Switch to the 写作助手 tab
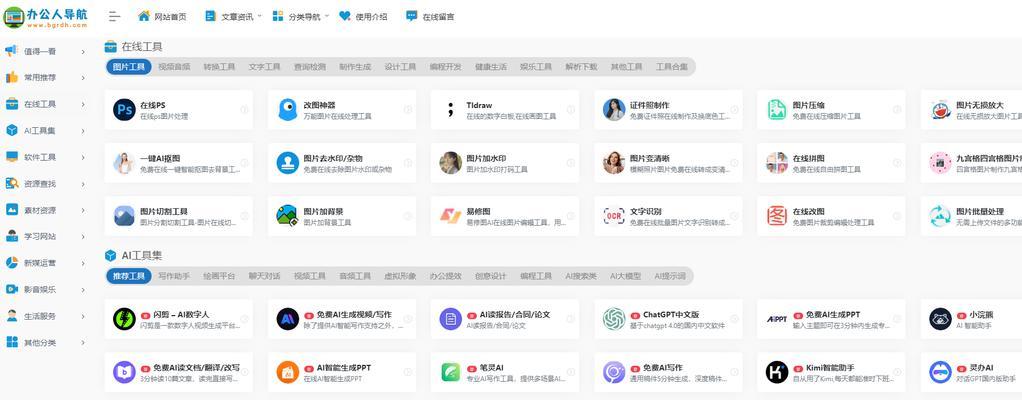 tap(174, 276)
